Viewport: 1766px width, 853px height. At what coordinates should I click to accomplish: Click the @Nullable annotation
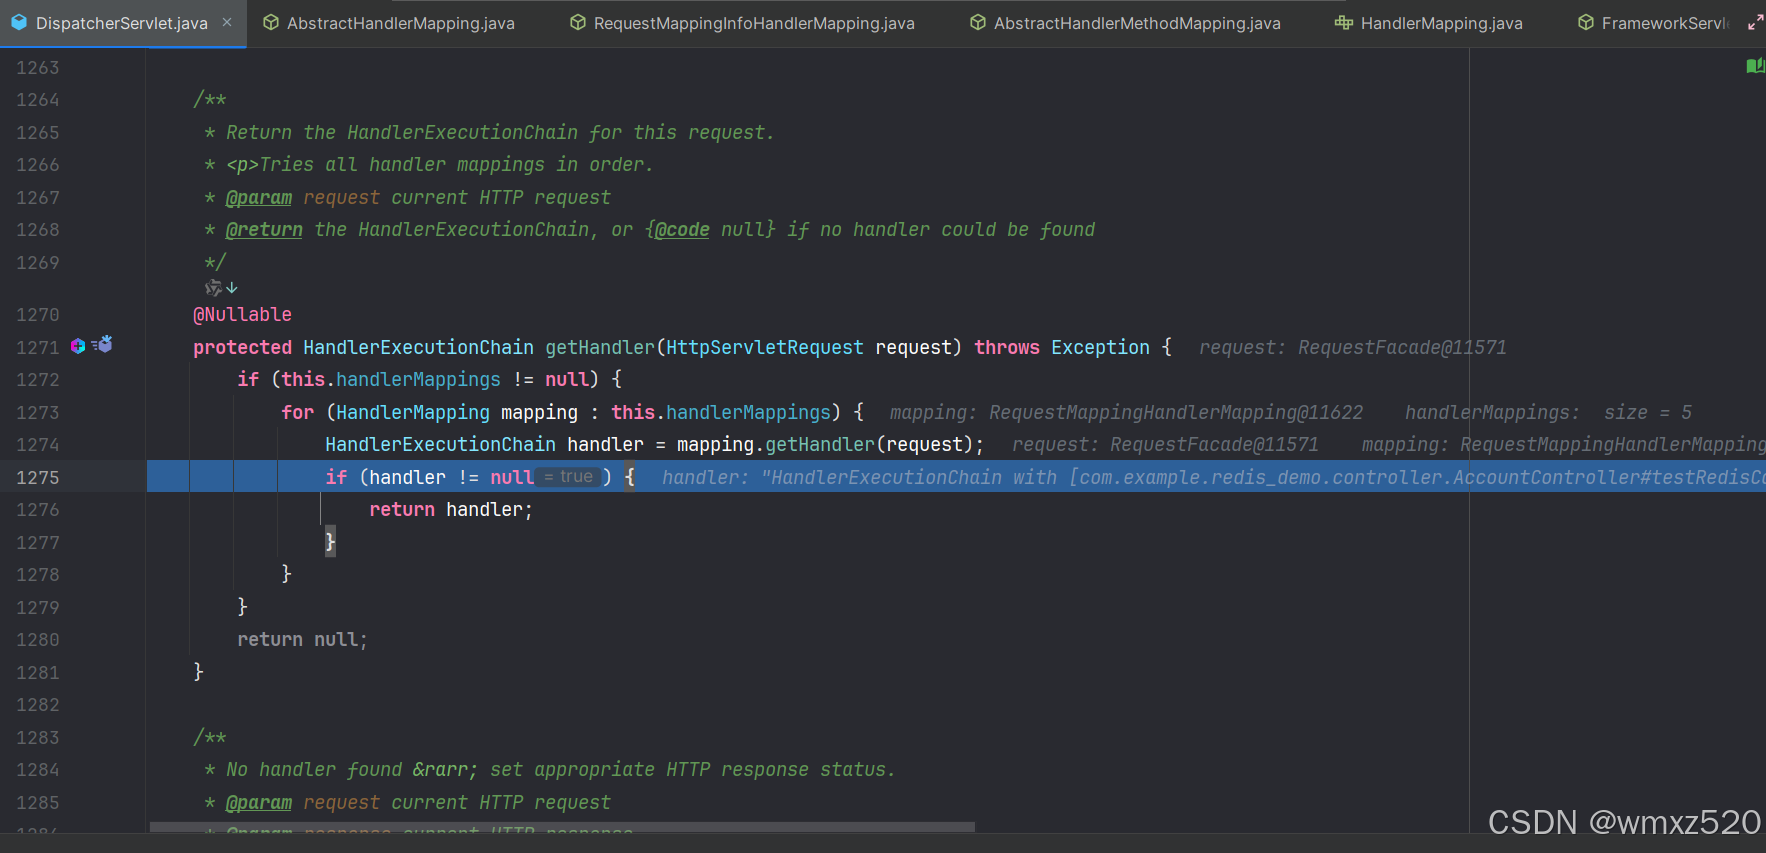(x=242, y=315)
